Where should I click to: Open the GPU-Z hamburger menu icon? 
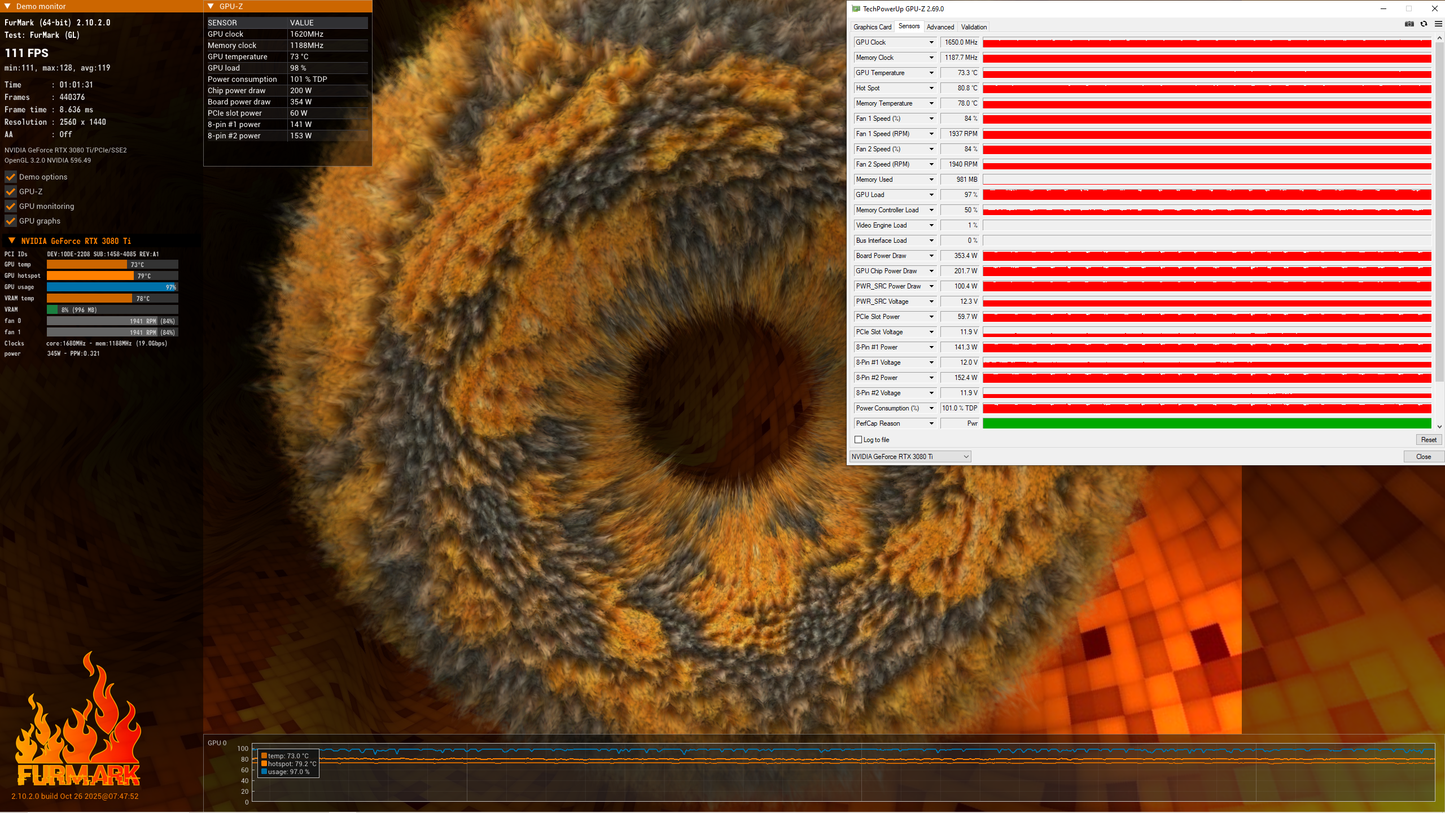click(x=1438, y=24)
